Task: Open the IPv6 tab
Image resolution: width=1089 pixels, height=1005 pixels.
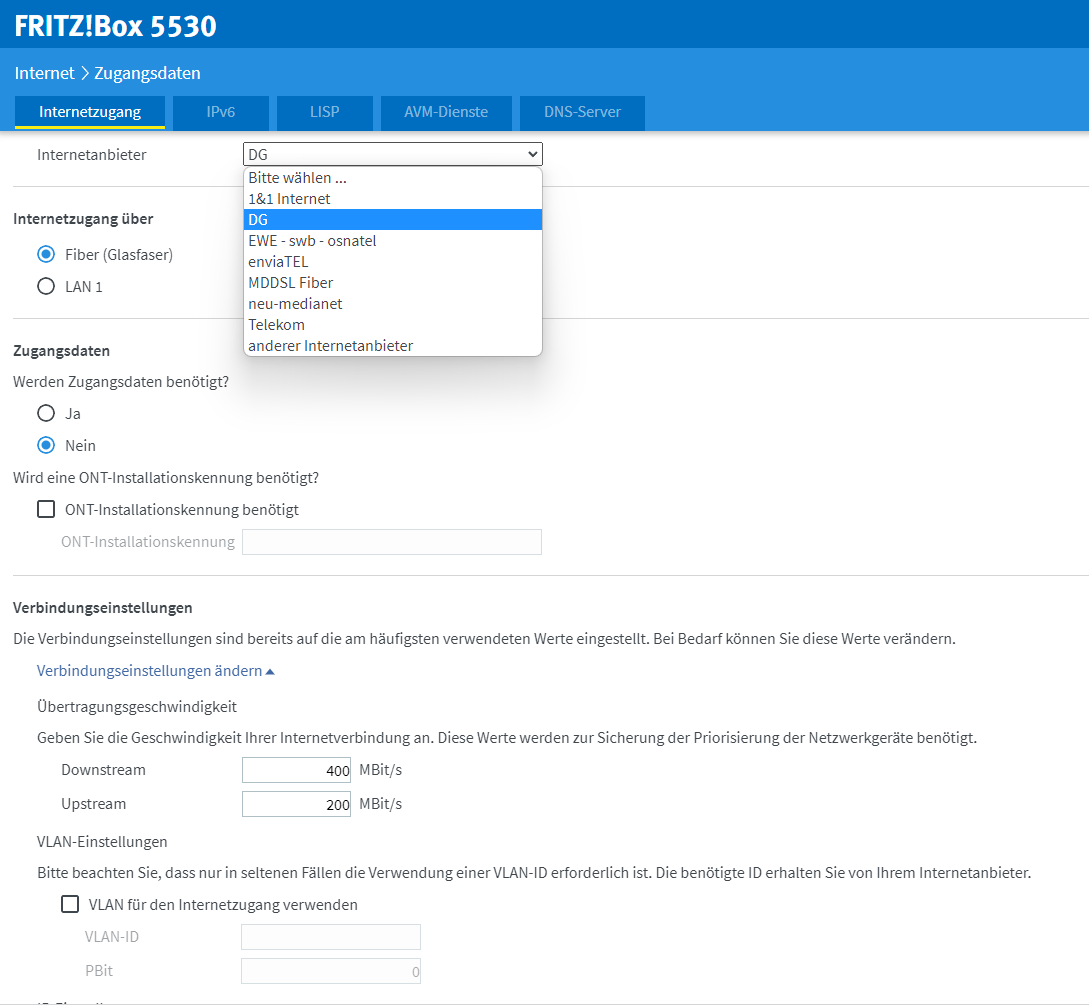Action: 221,113
